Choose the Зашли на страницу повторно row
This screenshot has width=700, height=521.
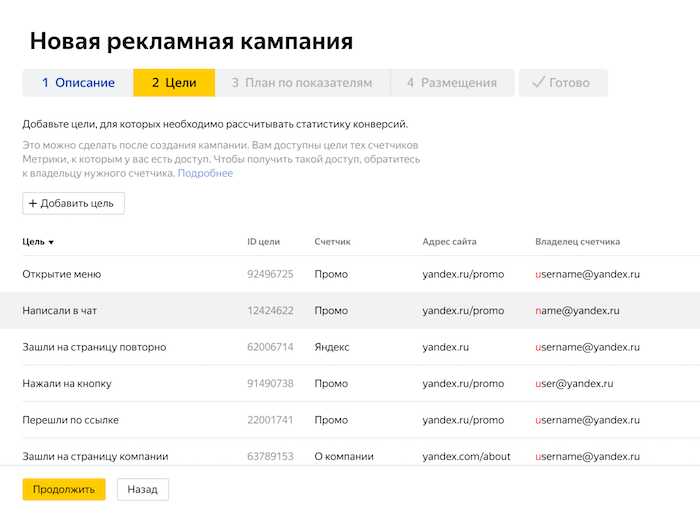tap(94, 347)
